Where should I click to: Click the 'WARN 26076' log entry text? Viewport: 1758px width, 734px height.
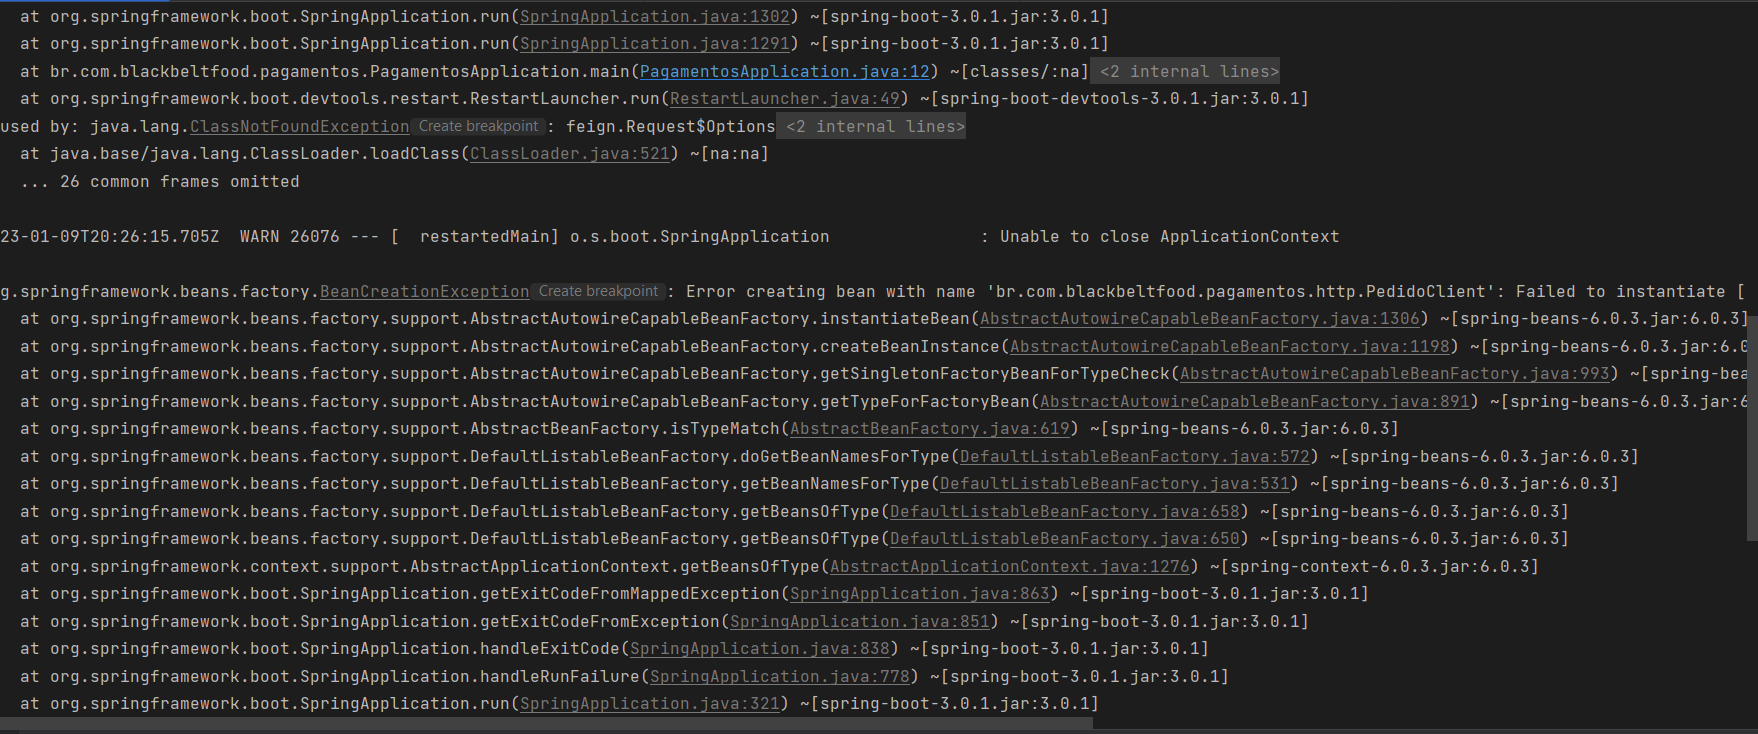289,237
